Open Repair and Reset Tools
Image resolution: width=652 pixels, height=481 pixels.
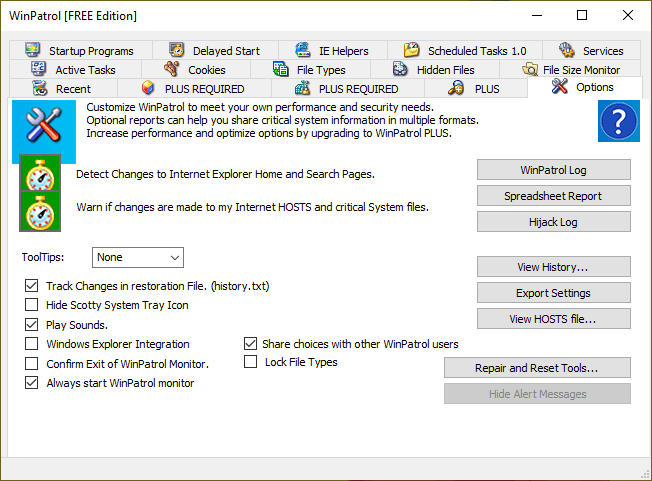tap(537, 368)
